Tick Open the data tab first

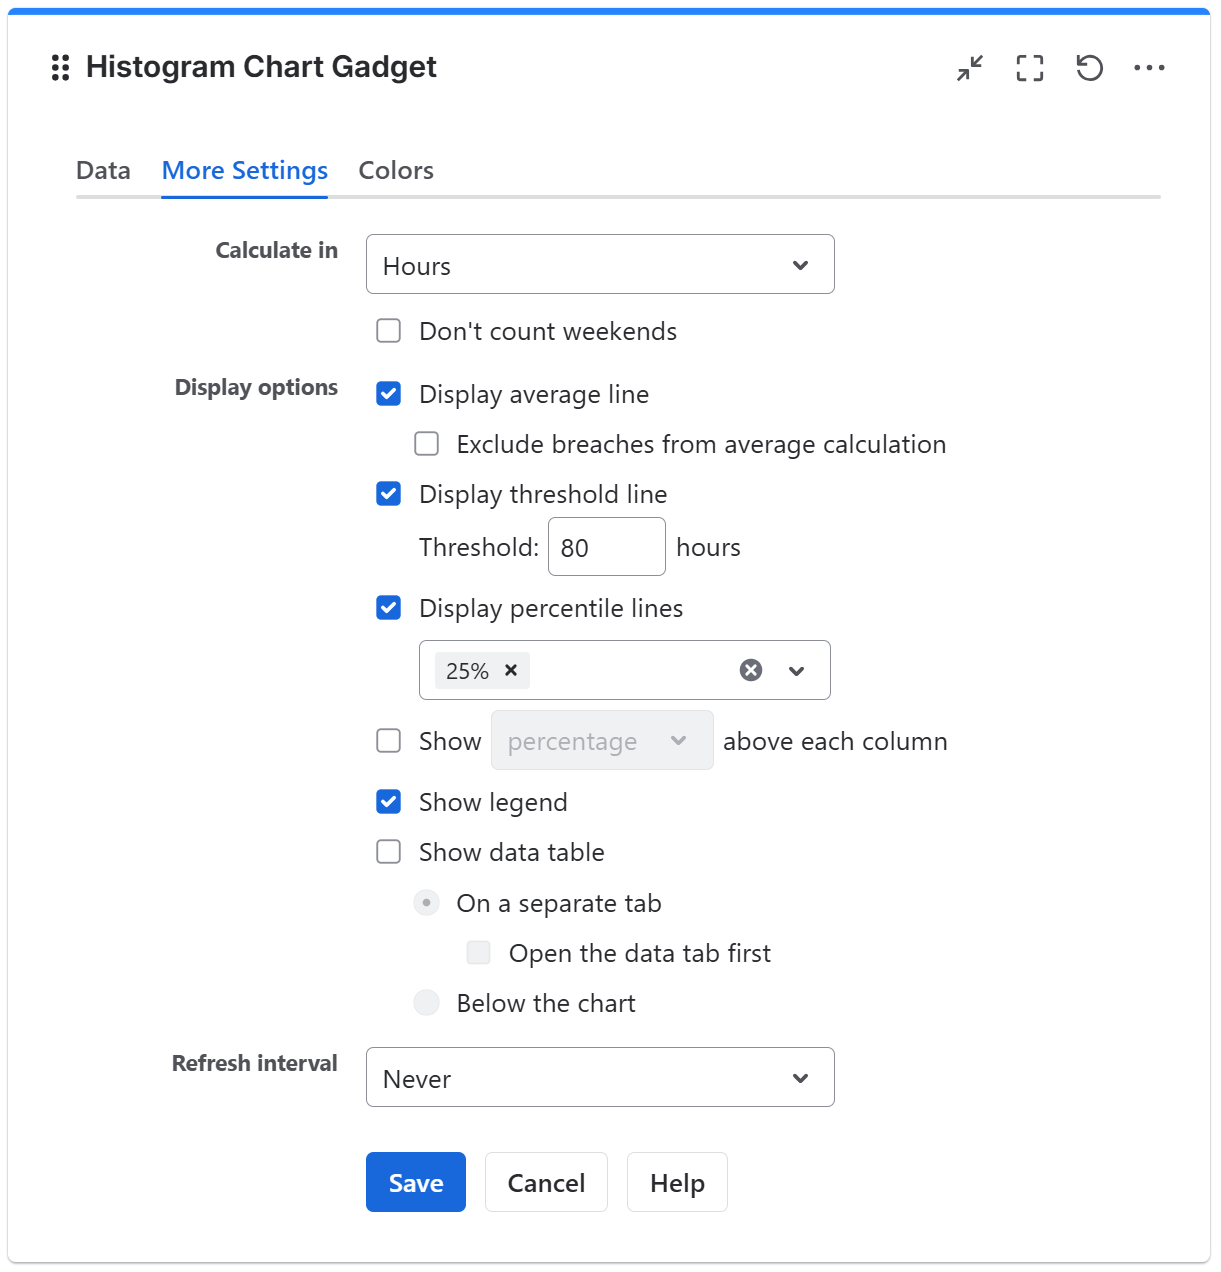(x=479, y=953)
